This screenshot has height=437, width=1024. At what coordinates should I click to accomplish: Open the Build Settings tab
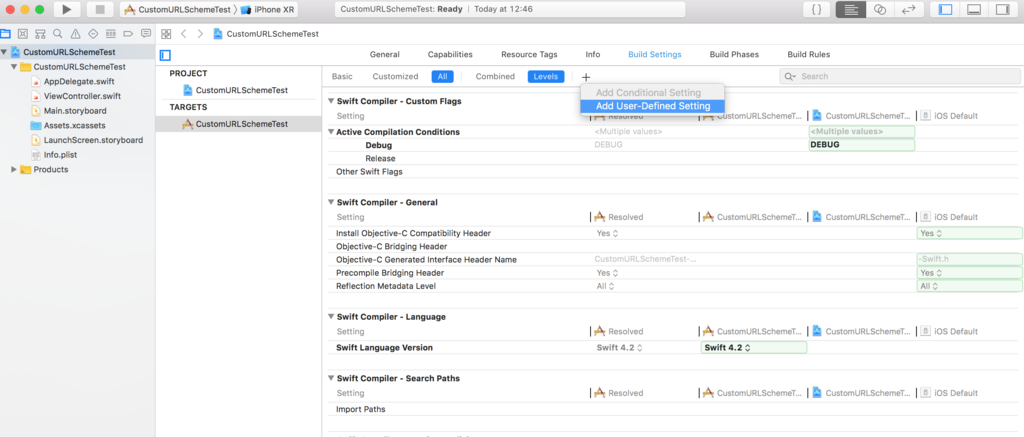point(654,55)
